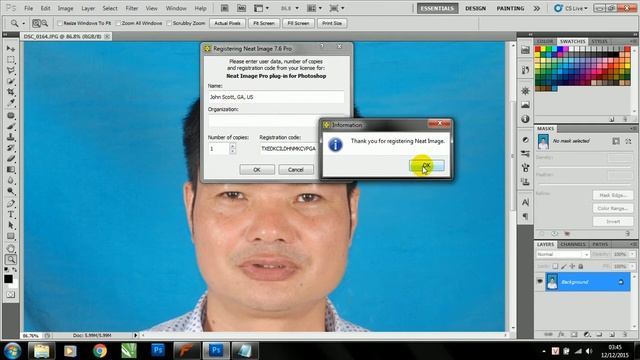
Task: Toggle the lock position icon
Action: [572, 266]
